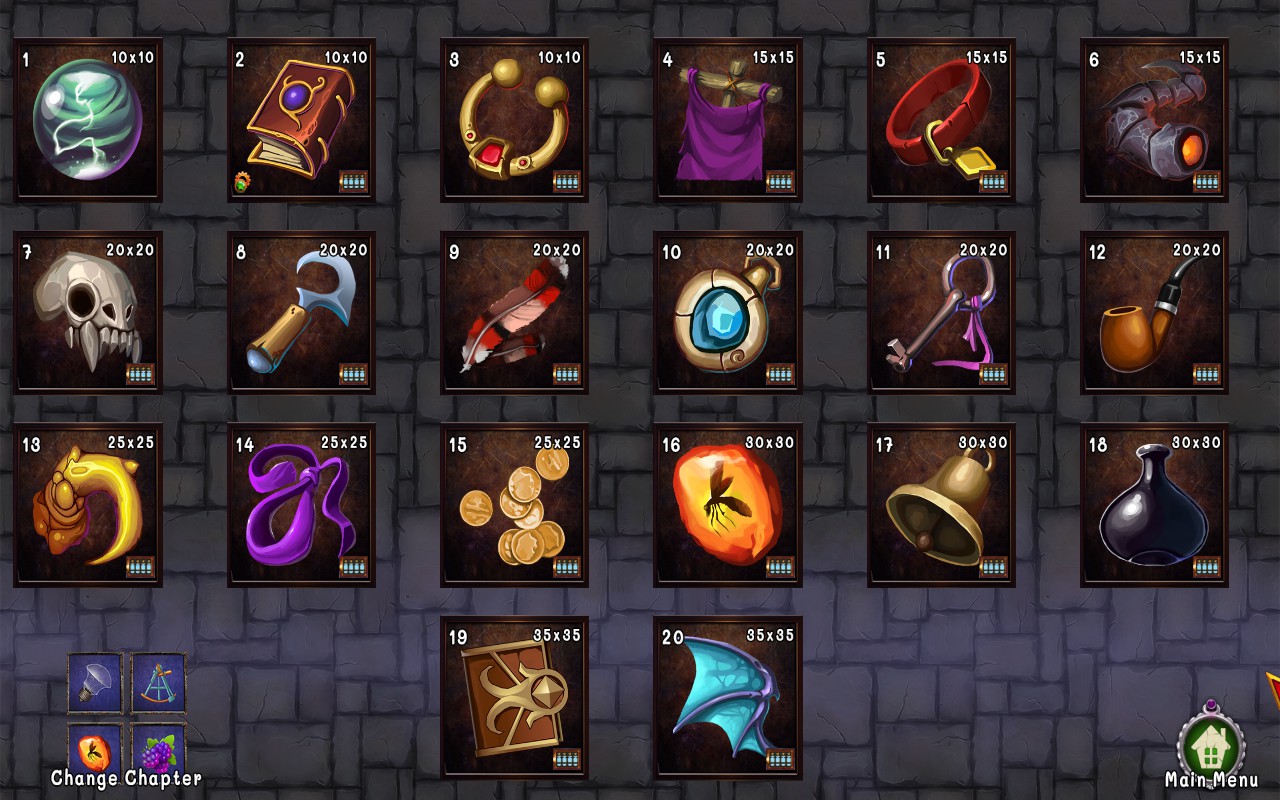Image resolution: width=1280 pixels, height=800 pixels.
Task: Choose the blue gem amulet puzzle 10
Action: [x=728, y=313]
